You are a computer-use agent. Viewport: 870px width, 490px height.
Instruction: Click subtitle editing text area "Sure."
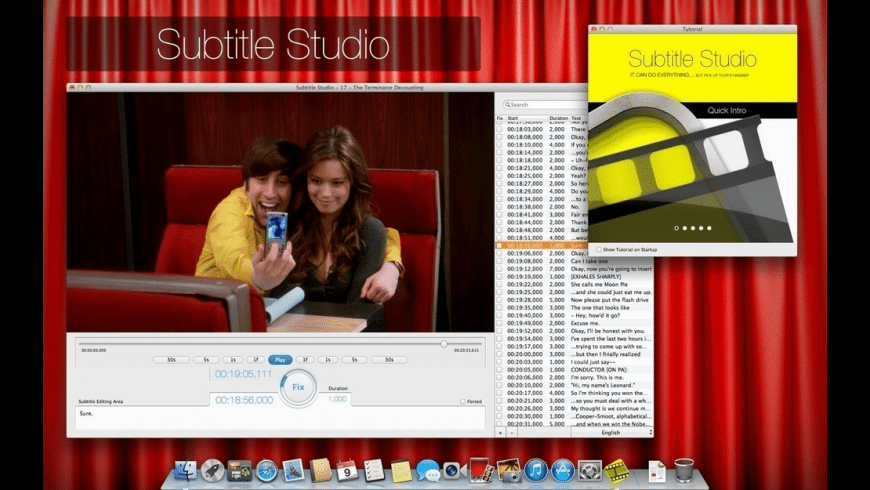[280, 417]
